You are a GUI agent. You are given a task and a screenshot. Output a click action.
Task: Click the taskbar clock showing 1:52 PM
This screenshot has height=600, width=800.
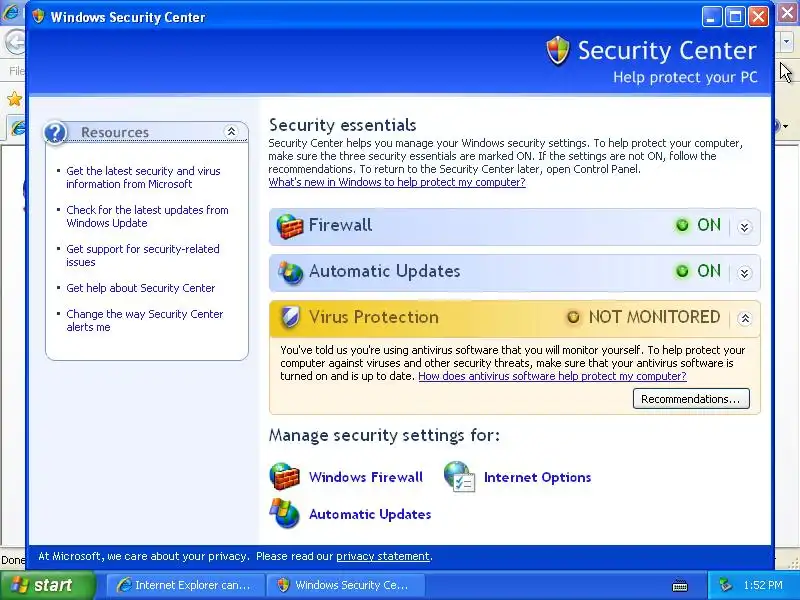(x=763, y=585)
